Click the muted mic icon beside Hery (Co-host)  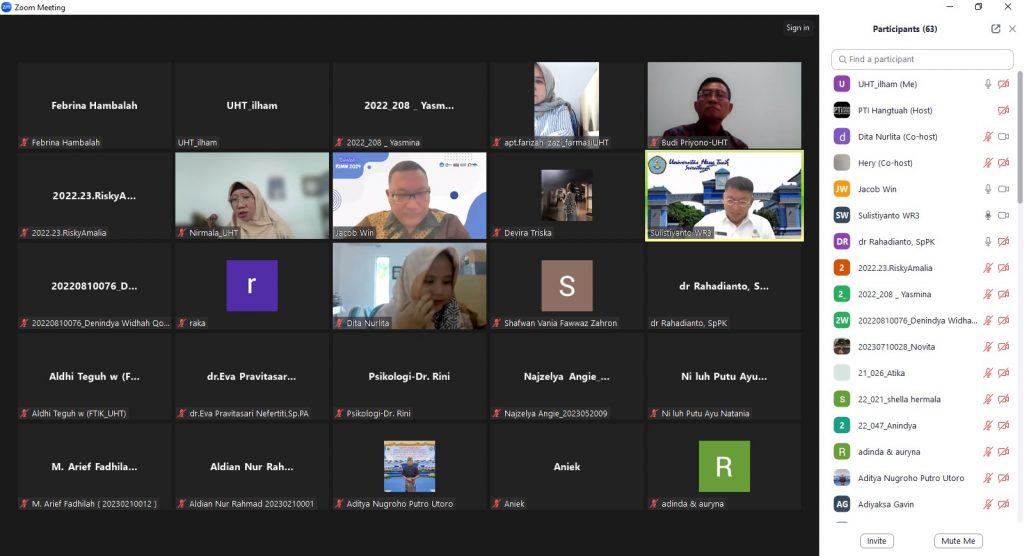988,162
